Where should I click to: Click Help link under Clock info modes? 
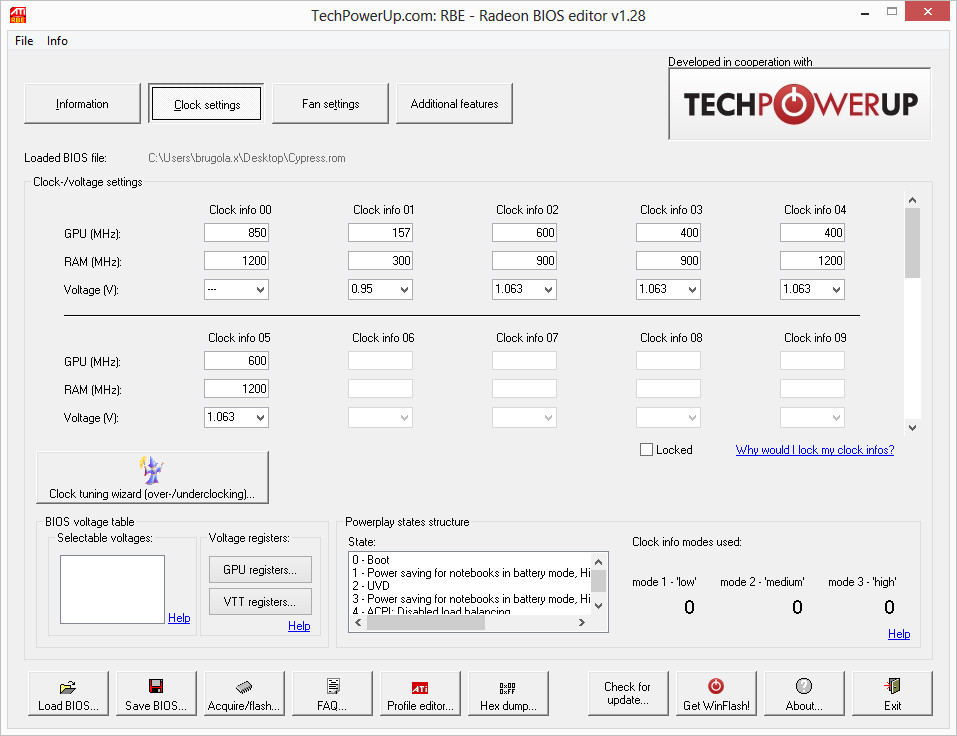tap(899, 633)
